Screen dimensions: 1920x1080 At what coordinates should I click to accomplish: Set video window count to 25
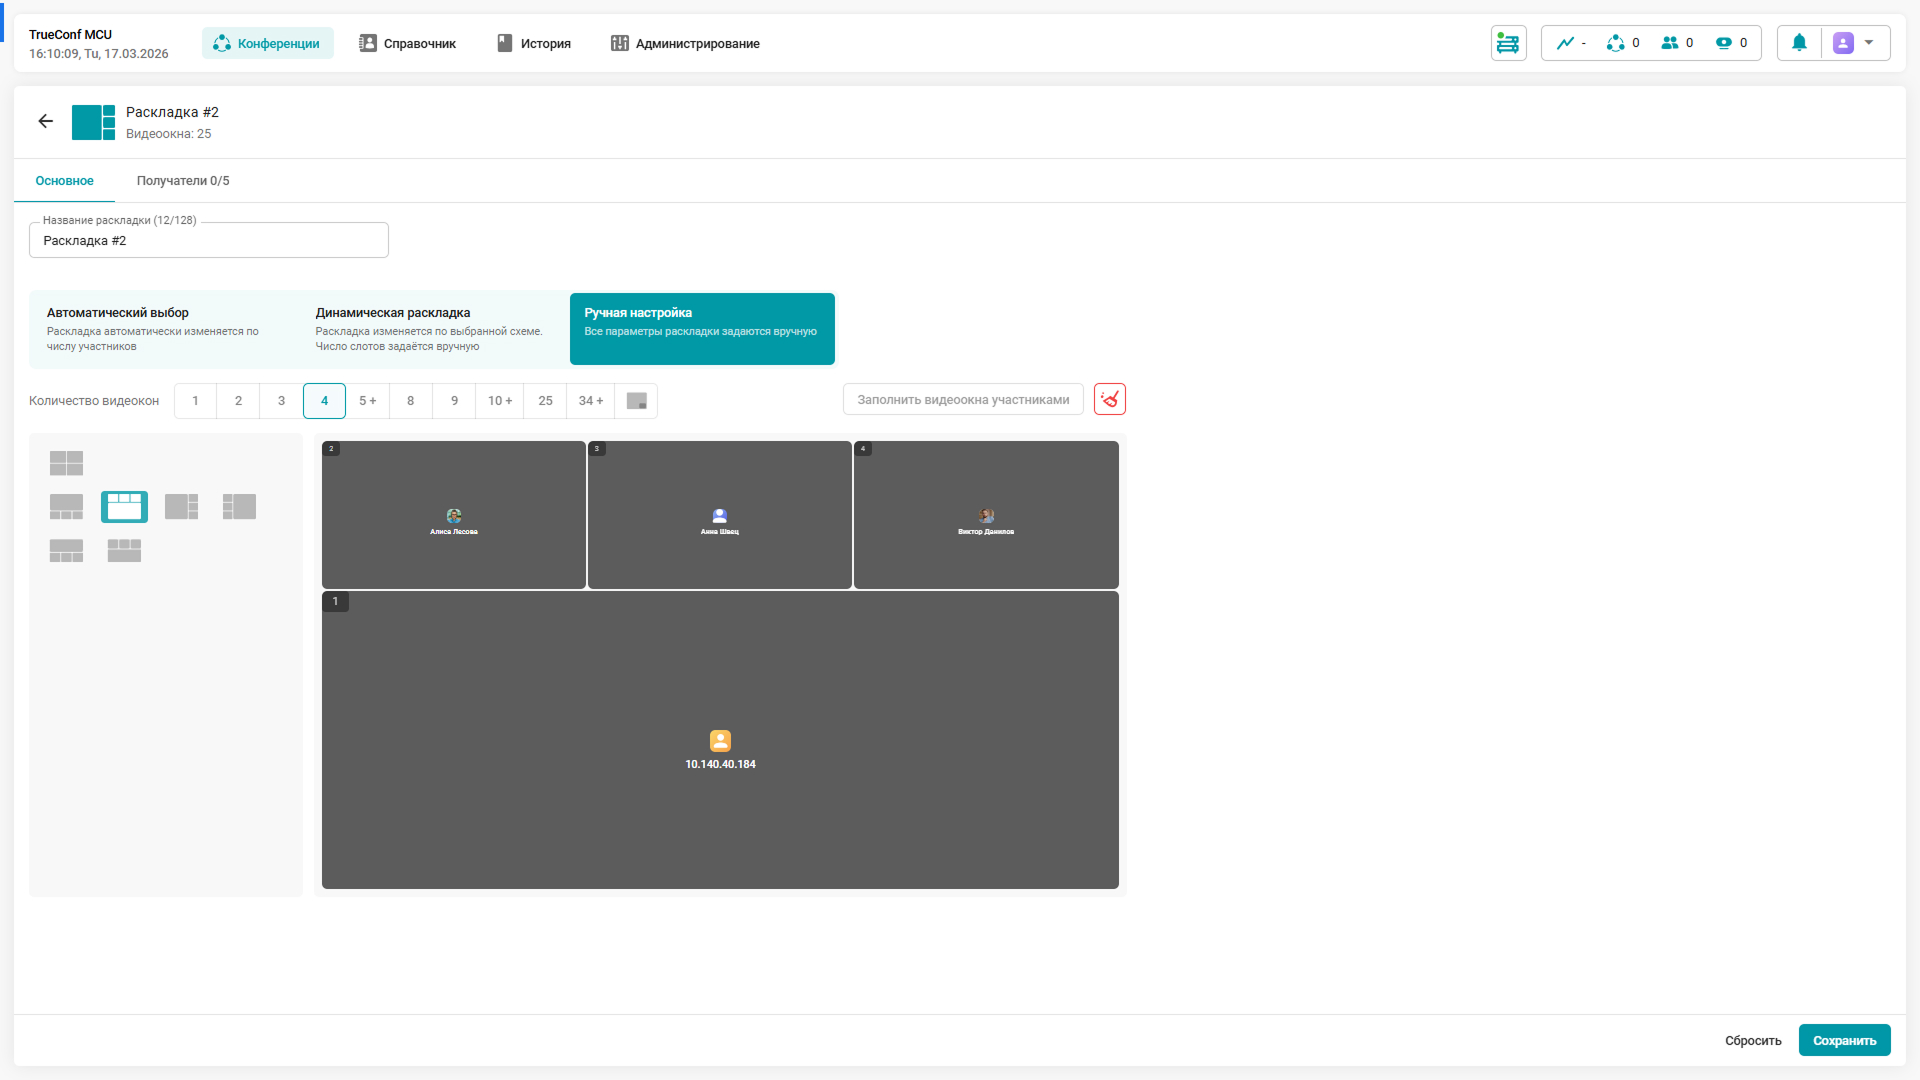pyautogui.click(x=545, y=401)
